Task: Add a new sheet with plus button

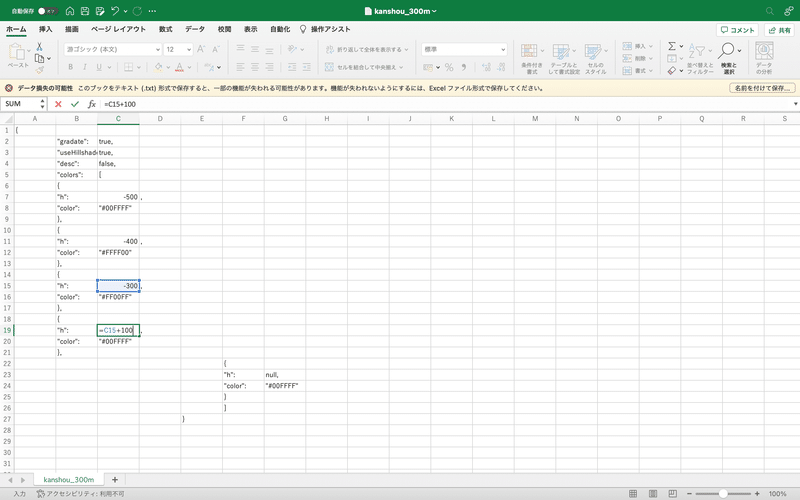Action: (115, 480)
